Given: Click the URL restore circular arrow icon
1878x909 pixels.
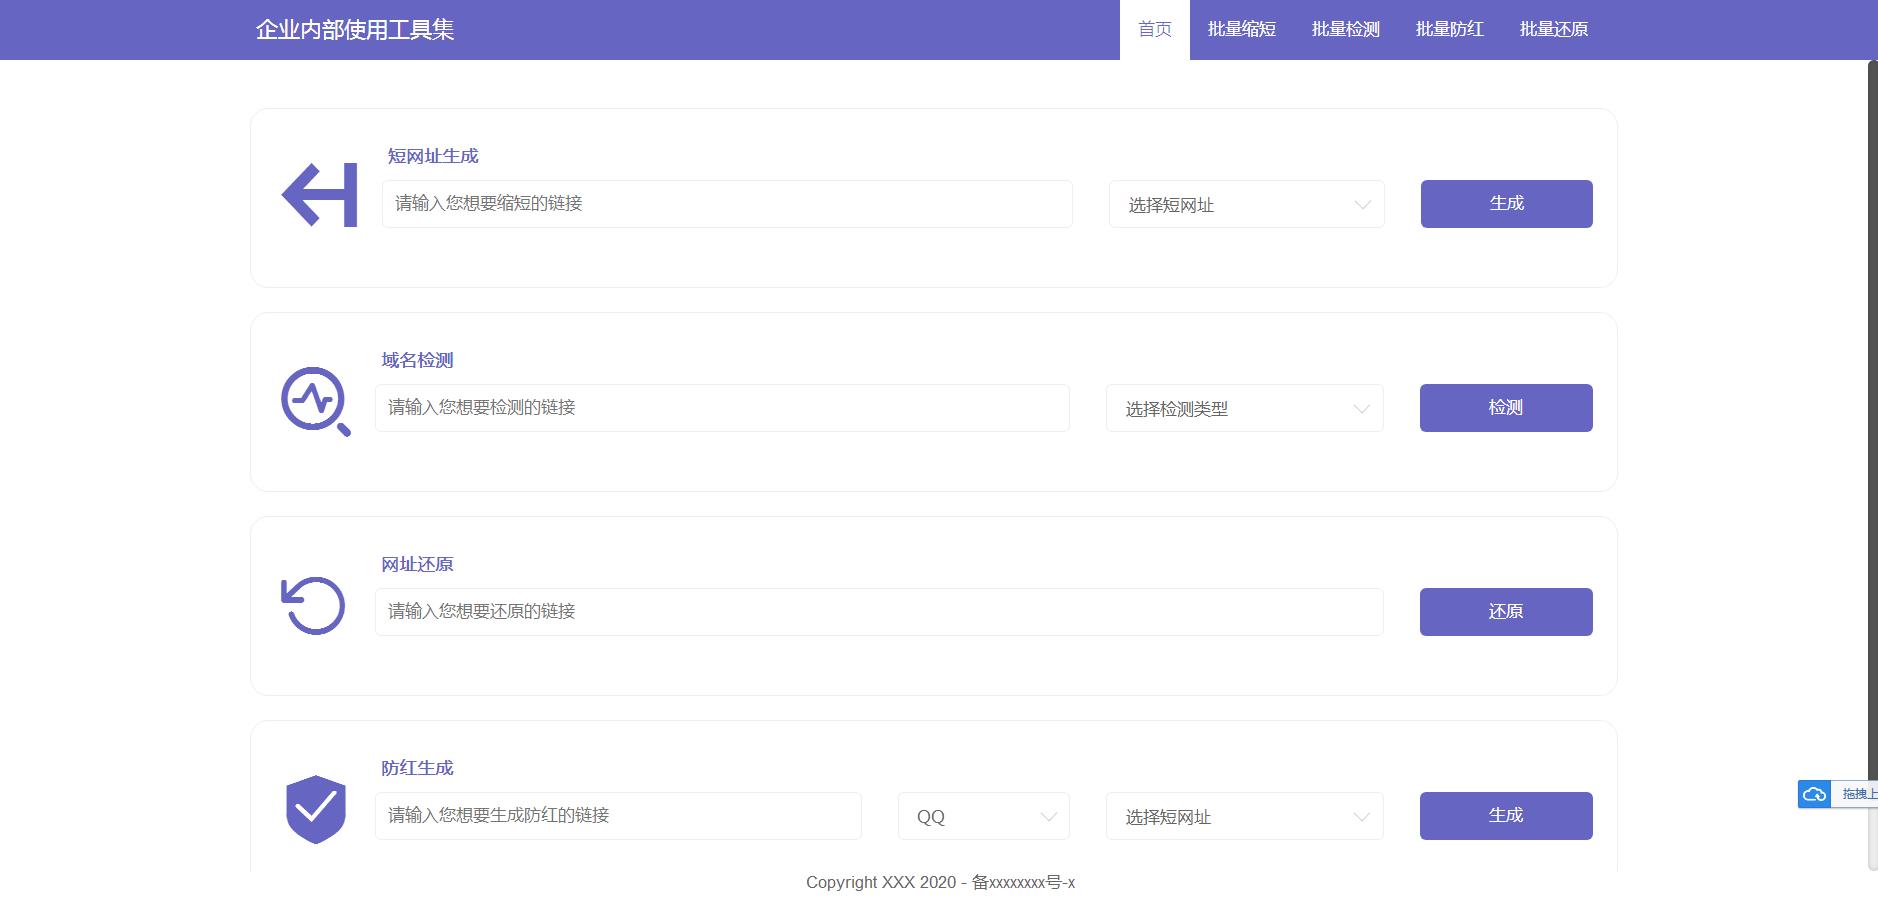Looking at the screenshot, I should (x=313, y=605).
